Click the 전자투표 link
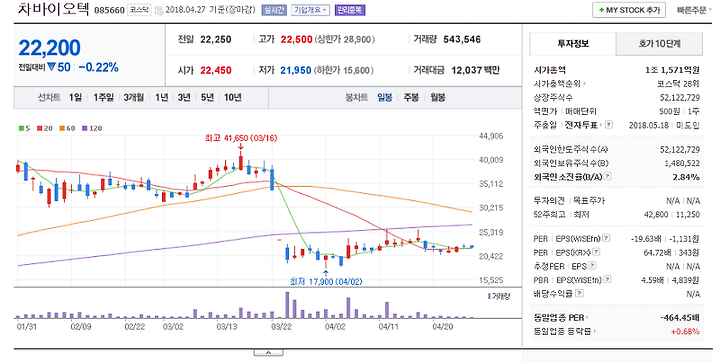 tap(581, 124)
